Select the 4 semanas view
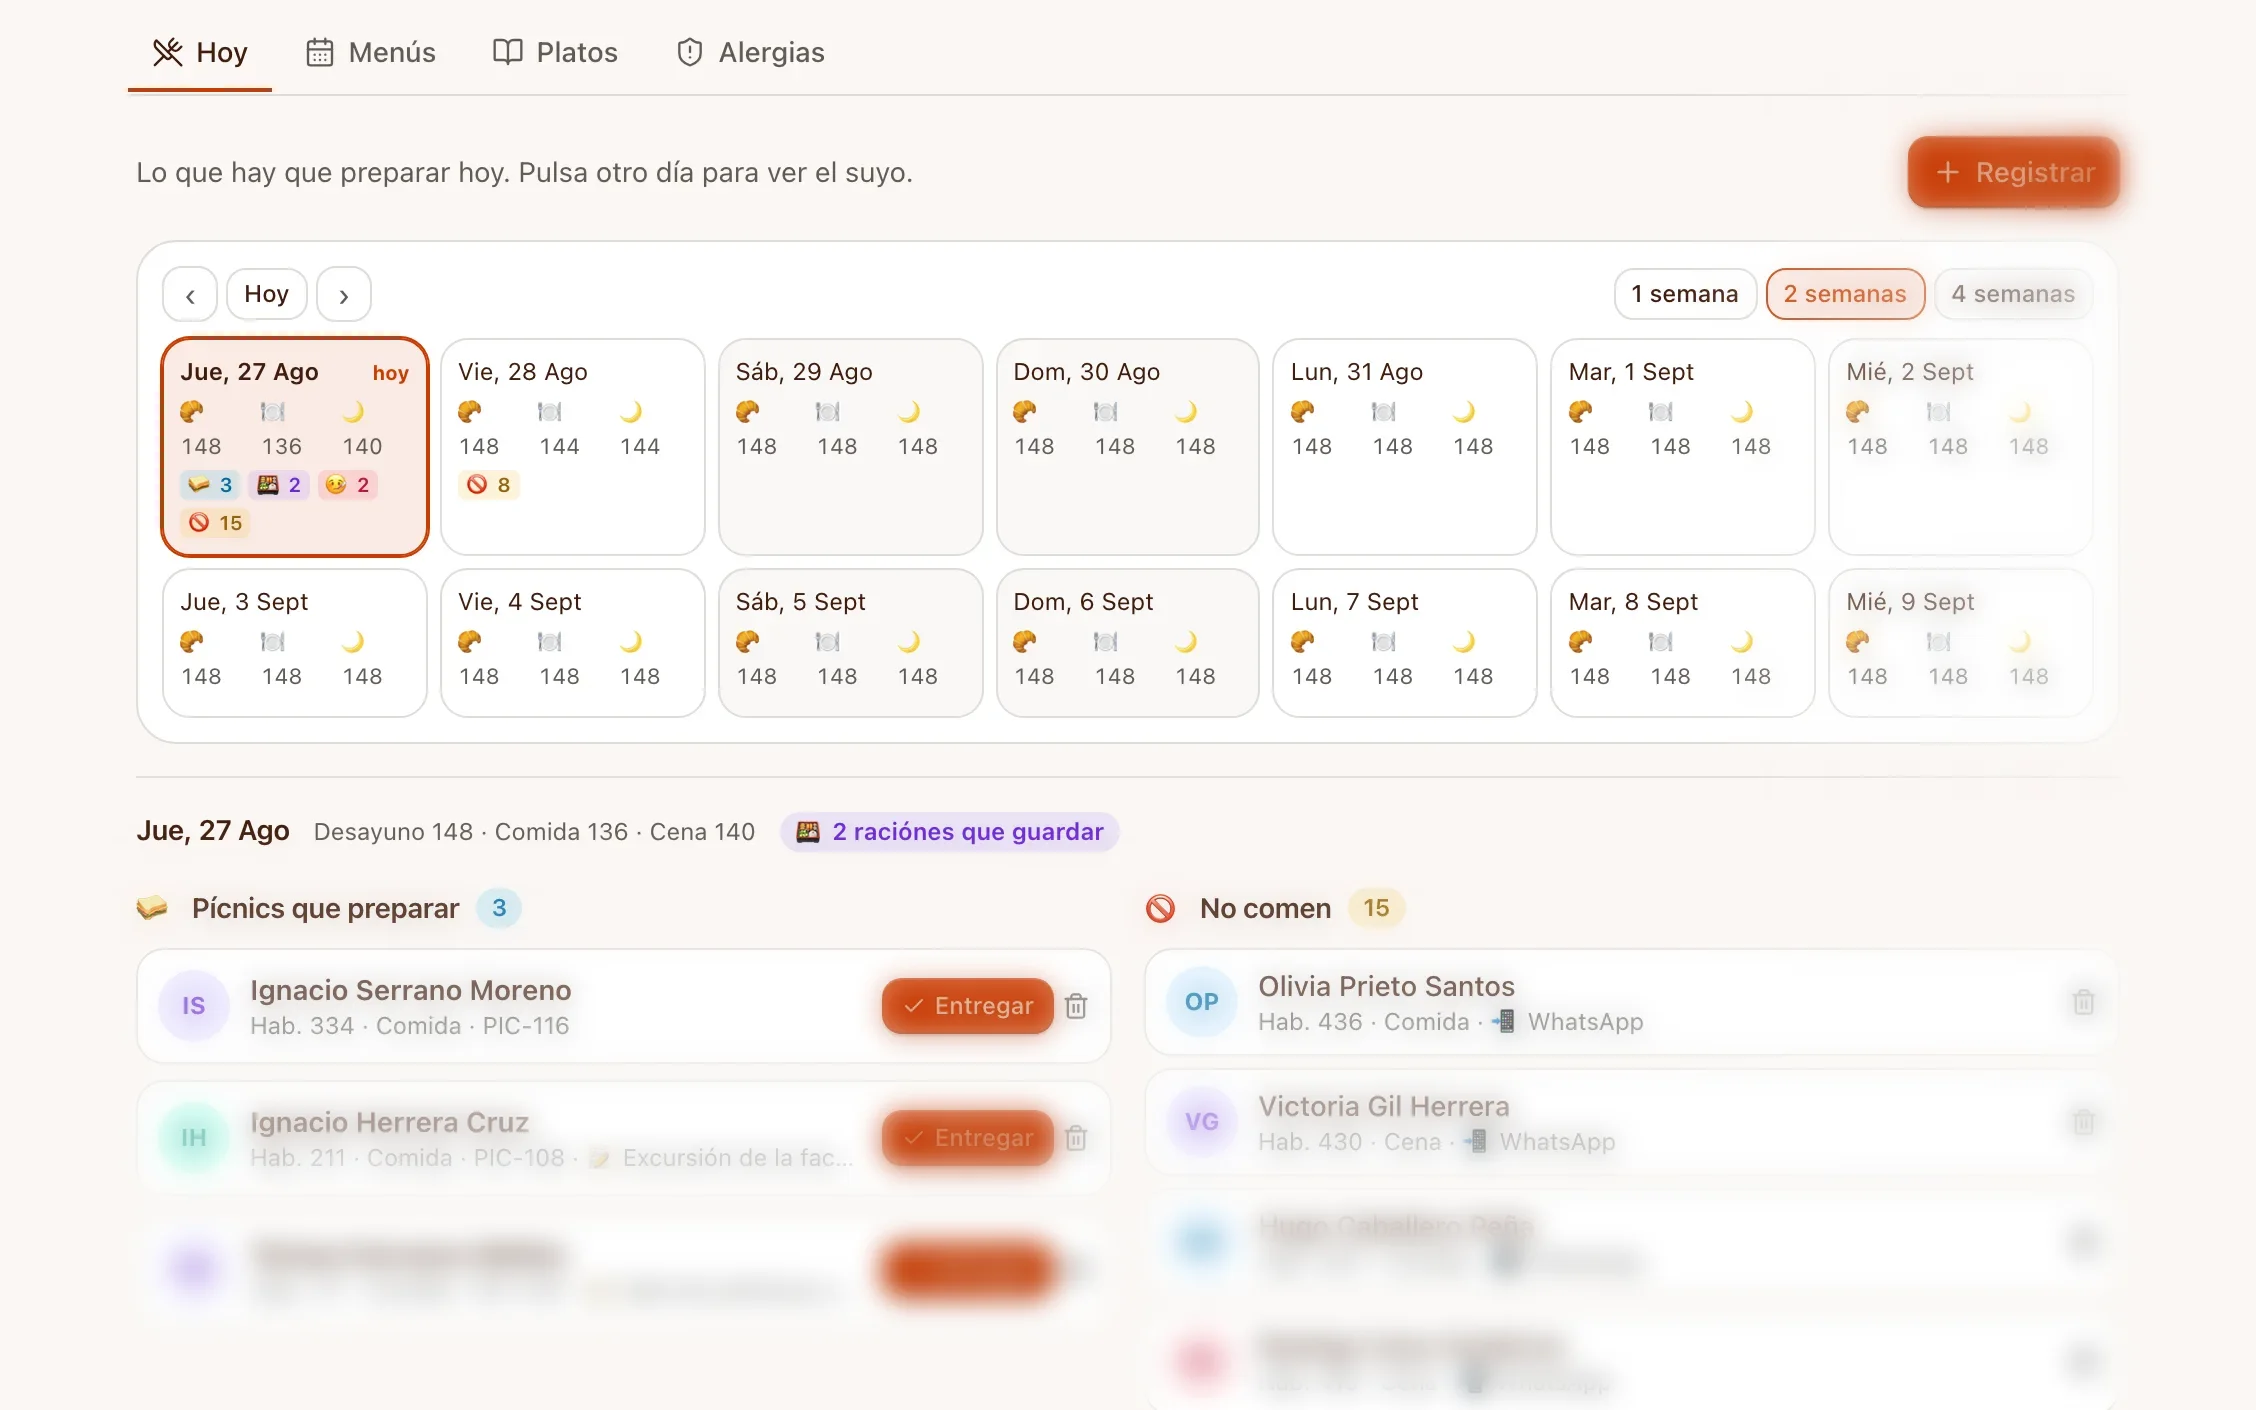This screenshot has height=1410, width=2256. pyautogui.click(x=2013, y=294)
